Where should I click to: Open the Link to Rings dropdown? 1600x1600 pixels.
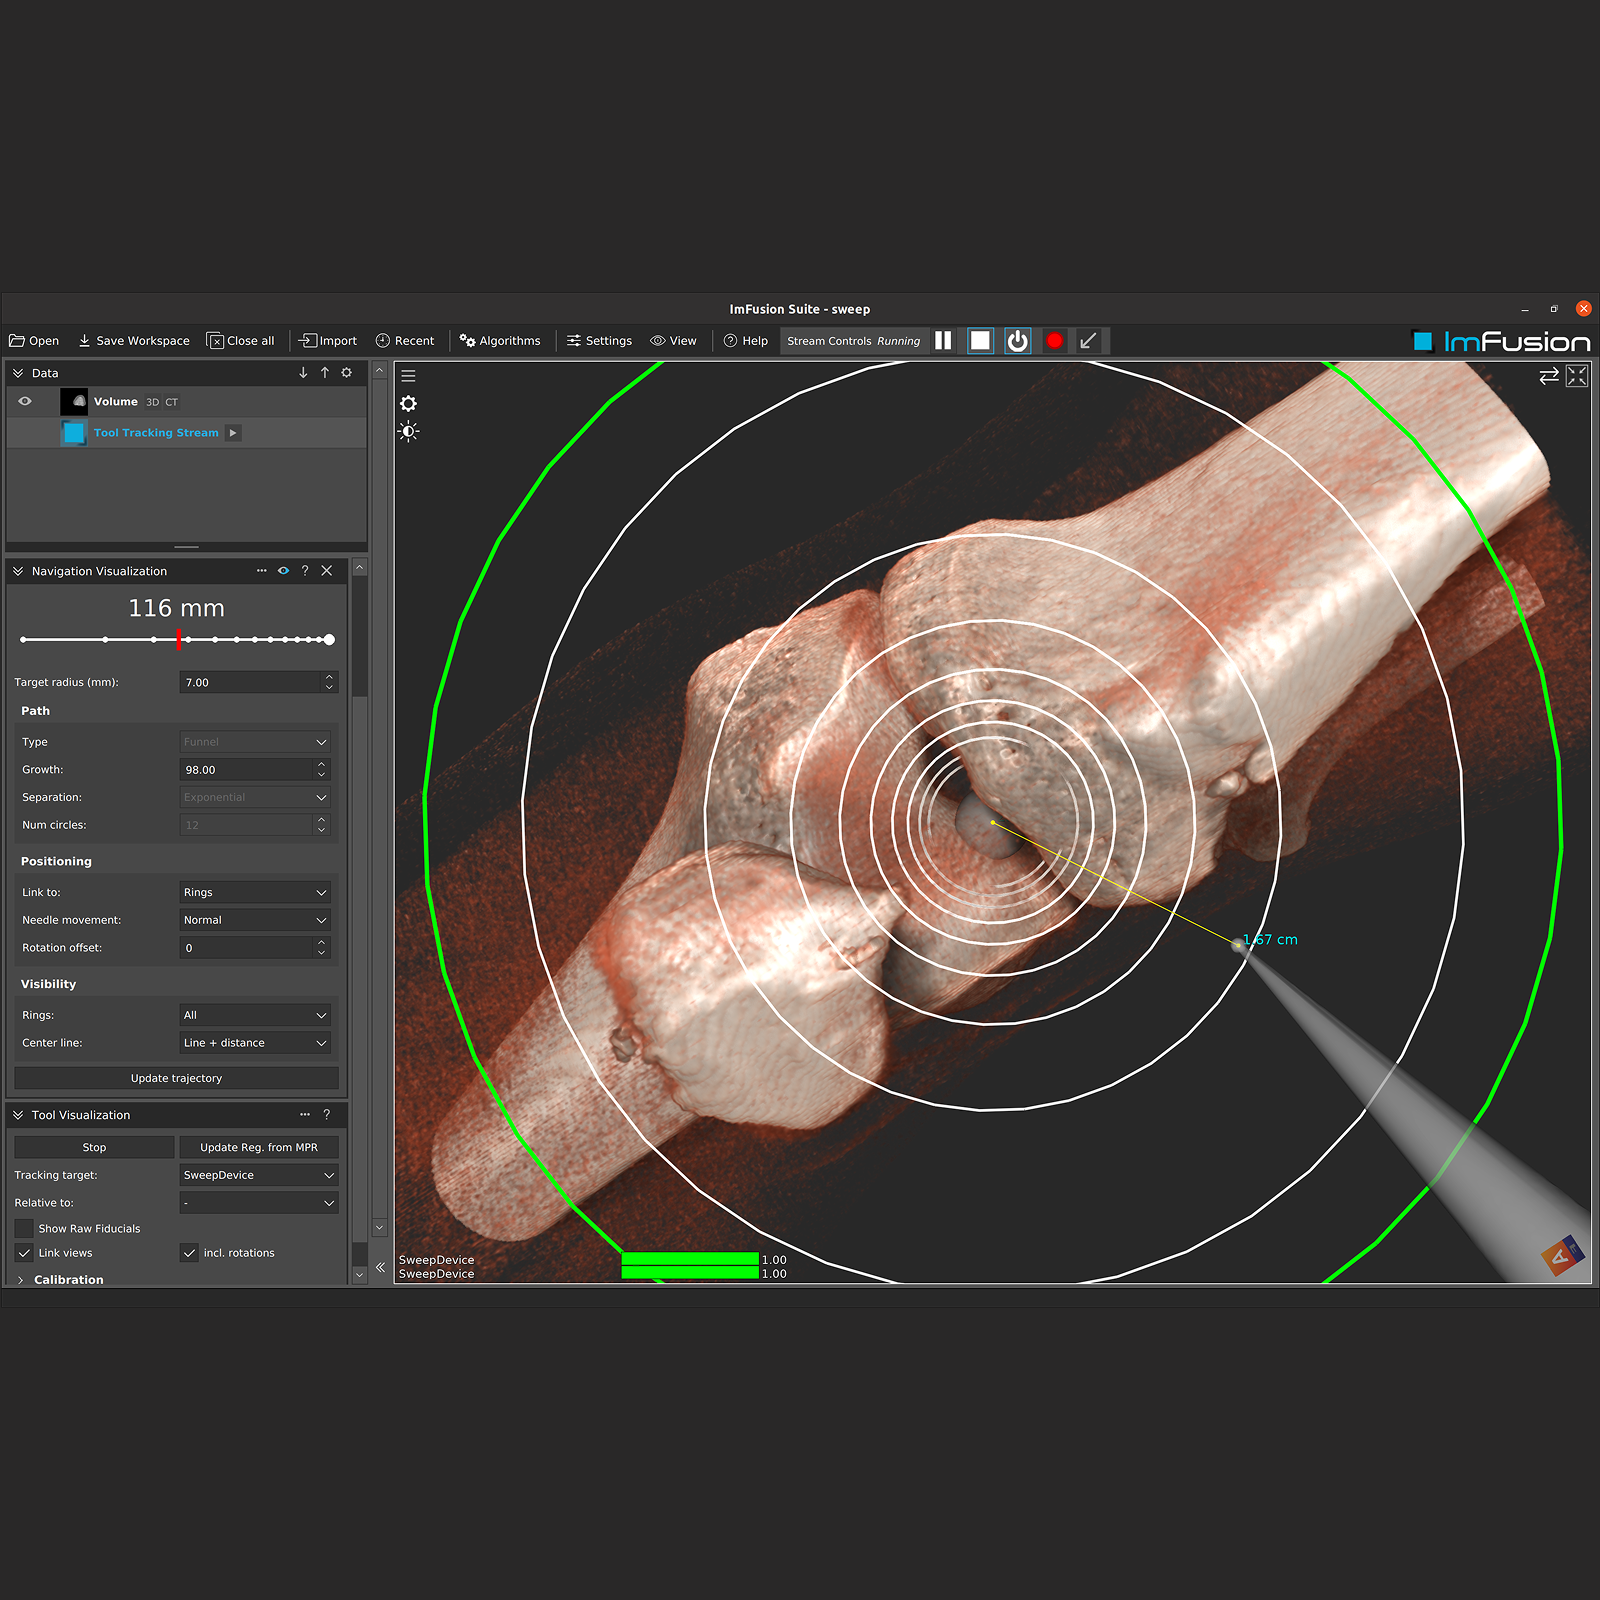(x=256, y=892)
